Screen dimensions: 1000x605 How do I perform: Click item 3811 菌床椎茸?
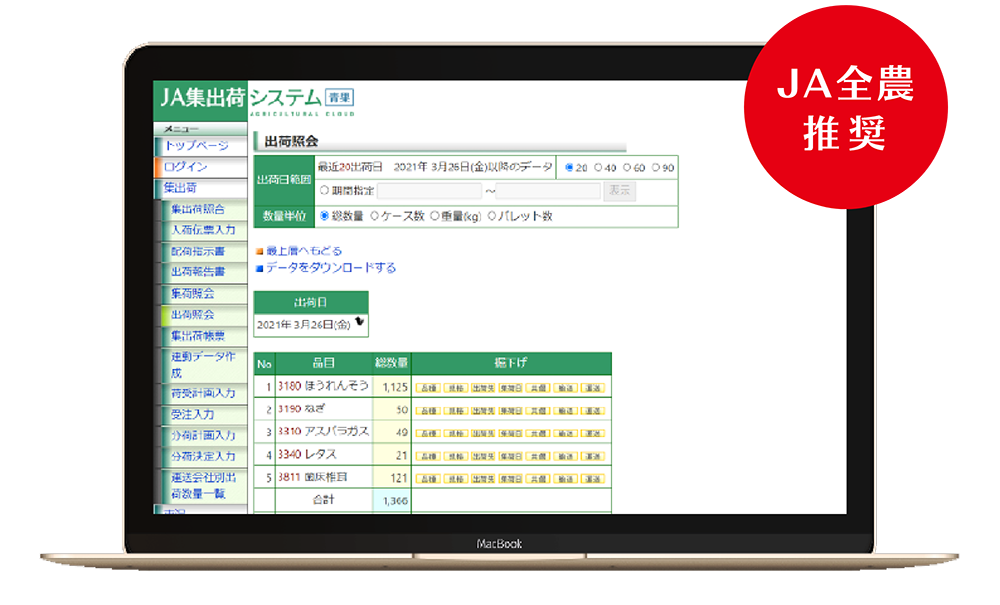312,477
